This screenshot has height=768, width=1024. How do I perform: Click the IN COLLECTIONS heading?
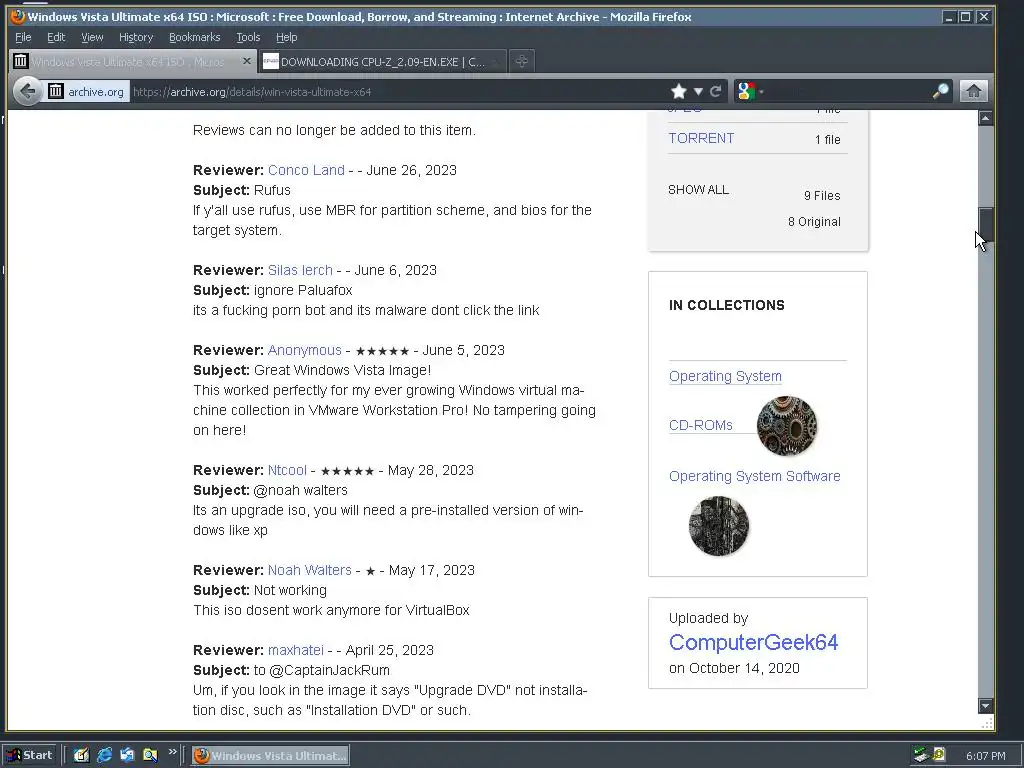click(x=727, y=305)
